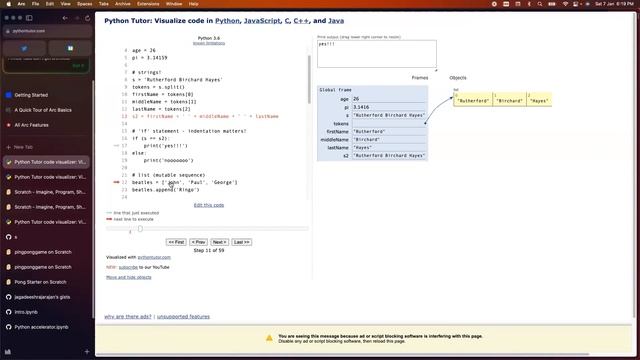The height and width of the screenshot is (360, 640).
Task: Click the jagadeeshrajarajan's gists GitHub icon
Action: point(9,297)
